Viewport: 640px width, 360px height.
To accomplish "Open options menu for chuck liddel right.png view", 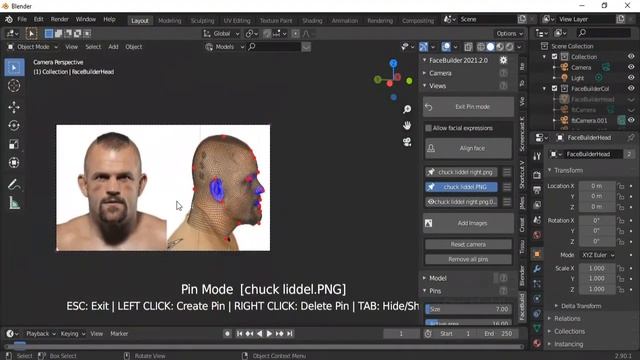I will coord(507,172).
